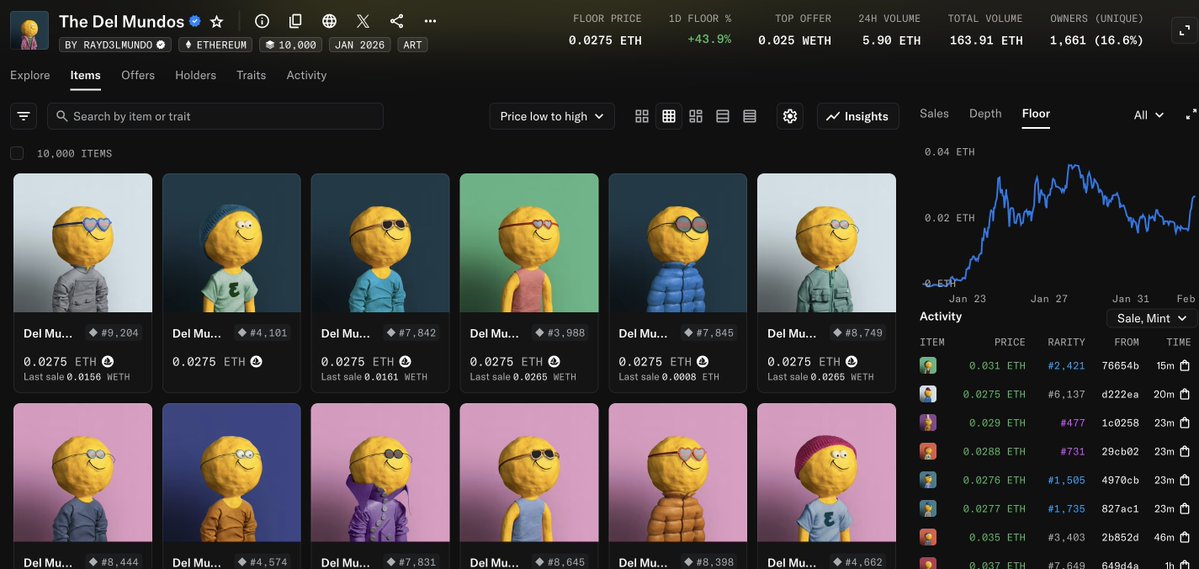Open the collection website globe icon
Screen dimensions: 1199x569
coord(329,21)
